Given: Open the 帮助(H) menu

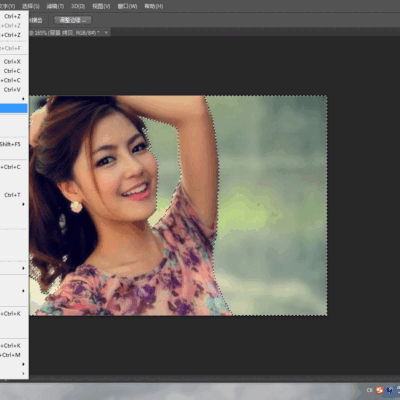Looking at the screenshot, I should 153,6.
